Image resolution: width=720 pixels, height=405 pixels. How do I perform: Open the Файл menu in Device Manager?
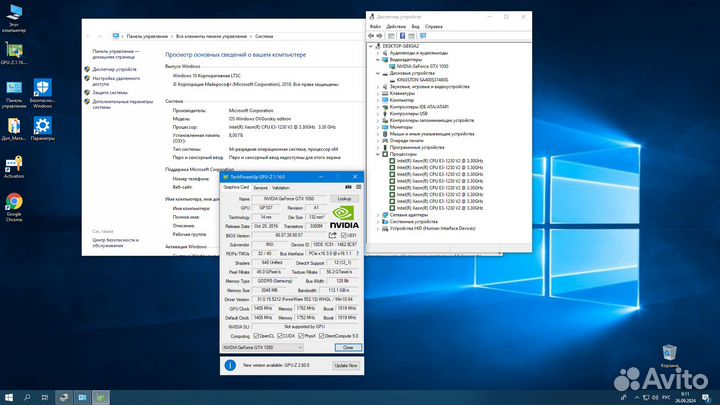375,27
